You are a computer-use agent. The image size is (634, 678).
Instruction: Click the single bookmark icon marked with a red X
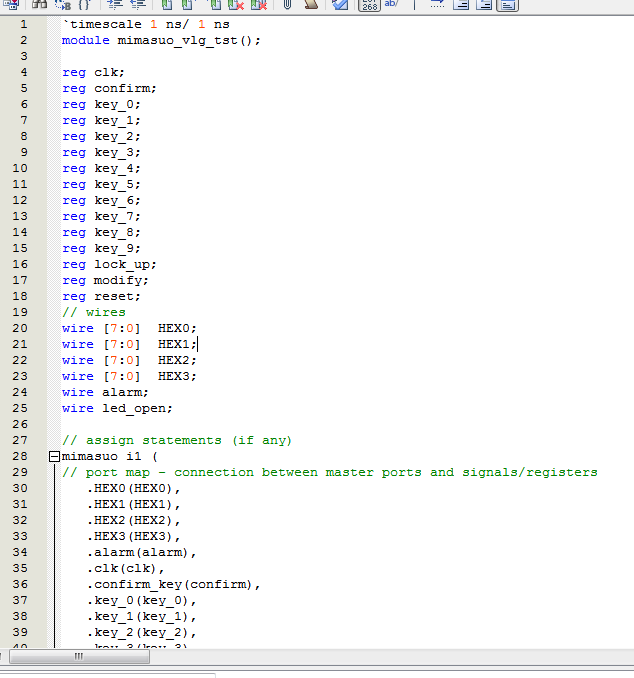236,4
